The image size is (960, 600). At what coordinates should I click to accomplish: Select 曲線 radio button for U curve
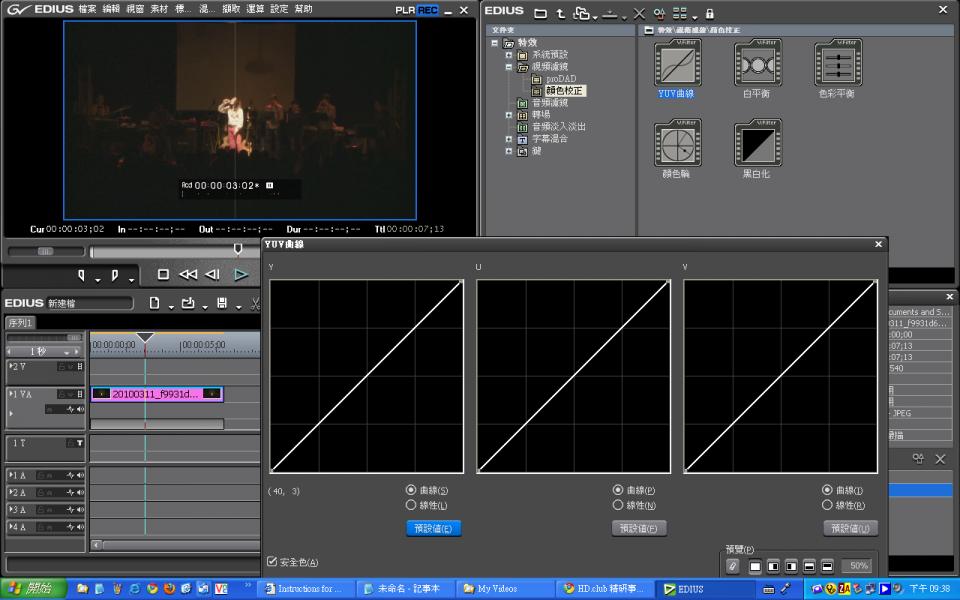point(618,490)
